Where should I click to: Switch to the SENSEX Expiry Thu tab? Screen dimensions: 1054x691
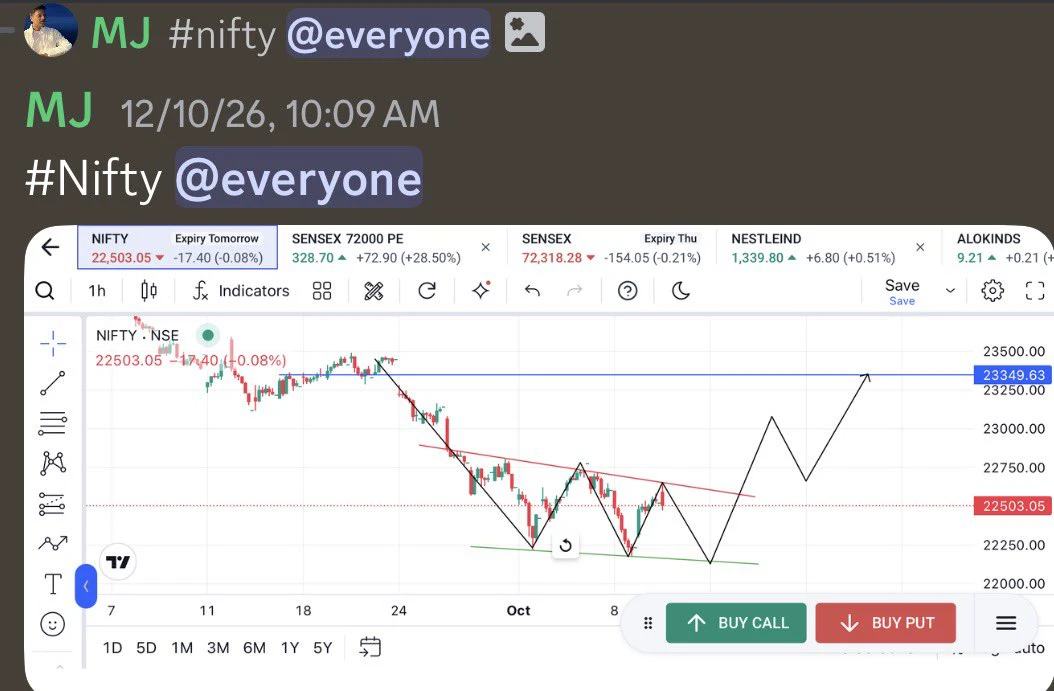click(x=611, y=248)
